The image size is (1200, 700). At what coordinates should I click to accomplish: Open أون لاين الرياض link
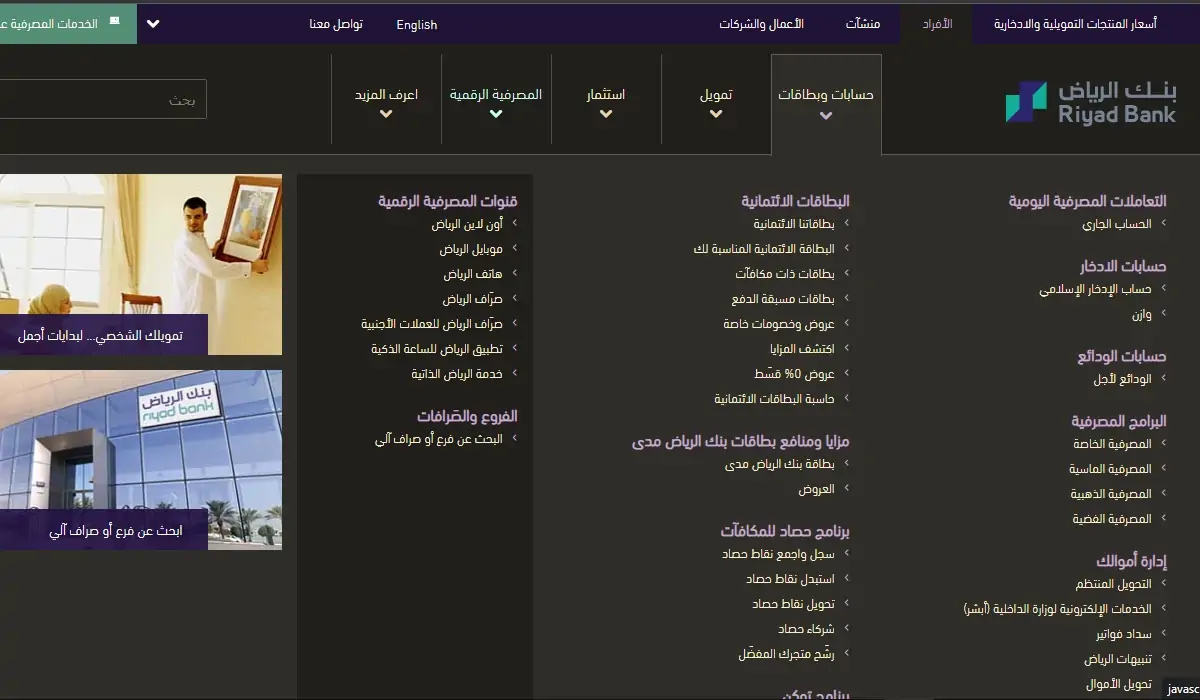467,224
